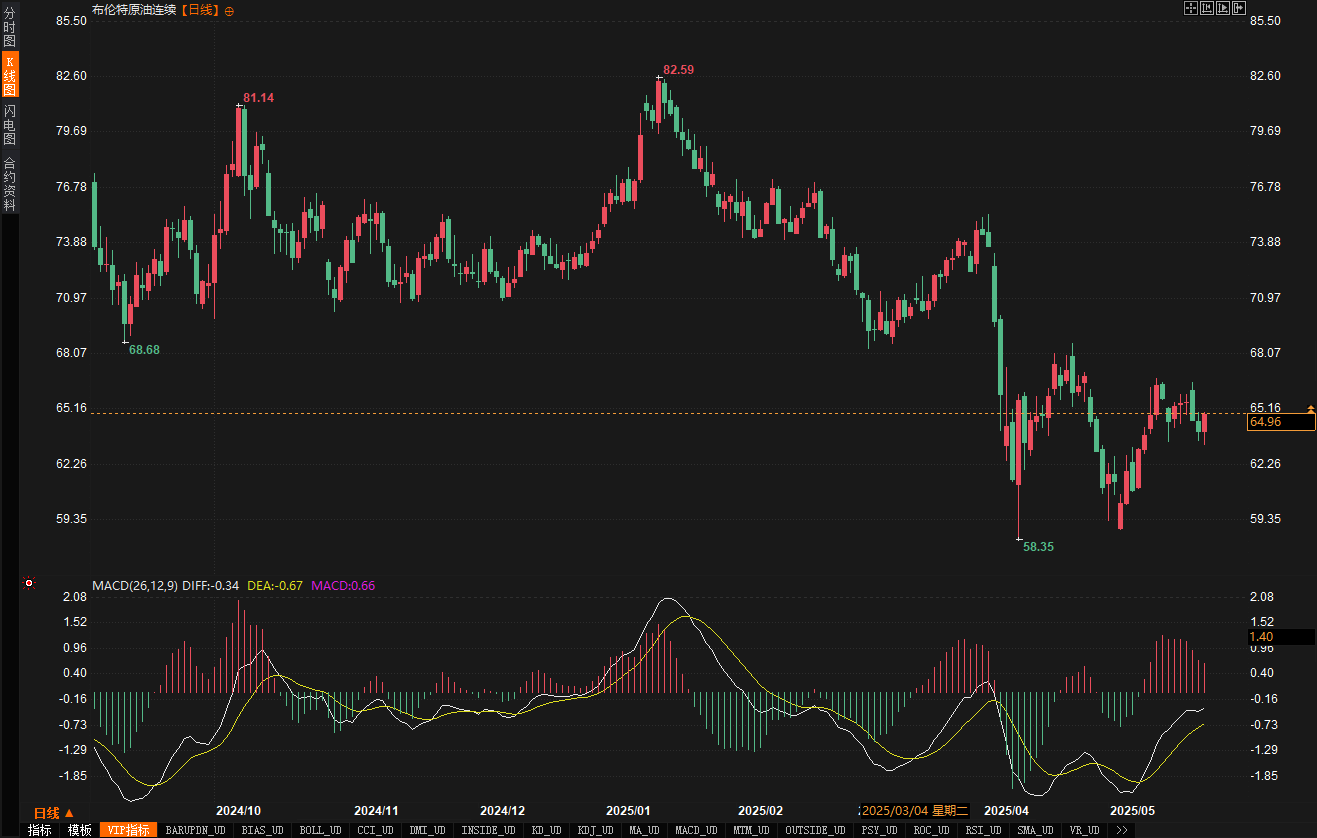Open the 闪电图 view

click(x=10, y=124)
